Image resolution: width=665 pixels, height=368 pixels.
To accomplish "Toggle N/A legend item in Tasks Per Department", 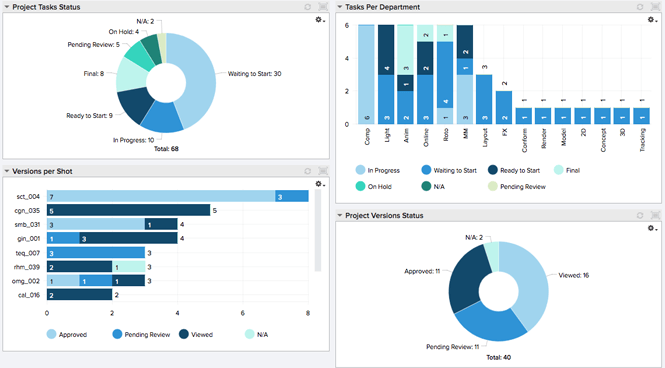I will [433, 186].
